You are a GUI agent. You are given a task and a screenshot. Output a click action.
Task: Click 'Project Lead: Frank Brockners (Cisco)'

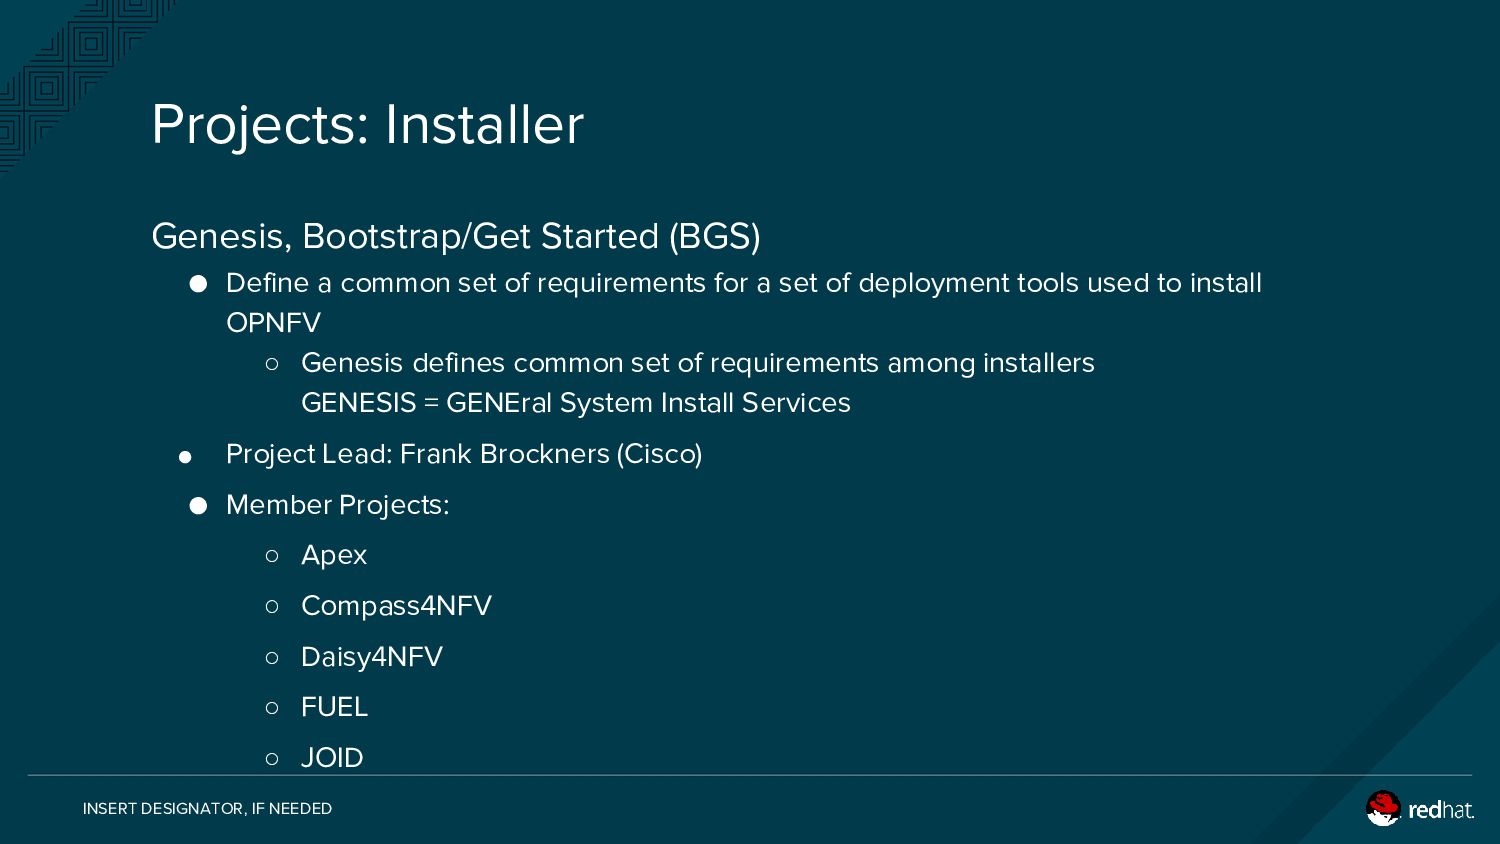464,454
